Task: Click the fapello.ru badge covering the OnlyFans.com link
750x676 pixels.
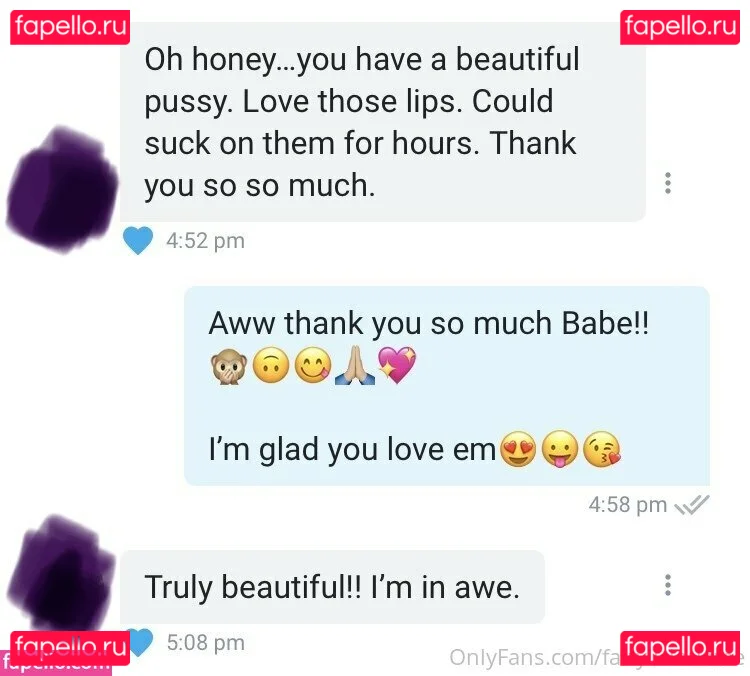Action: click(680, 648)
